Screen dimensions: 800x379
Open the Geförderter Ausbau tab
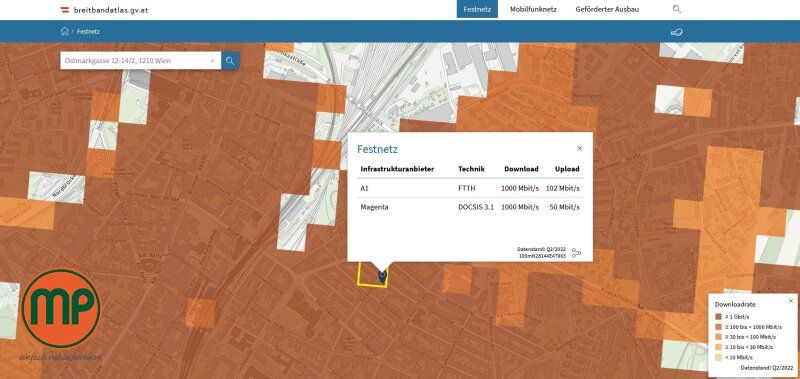(x=607, y=9)
